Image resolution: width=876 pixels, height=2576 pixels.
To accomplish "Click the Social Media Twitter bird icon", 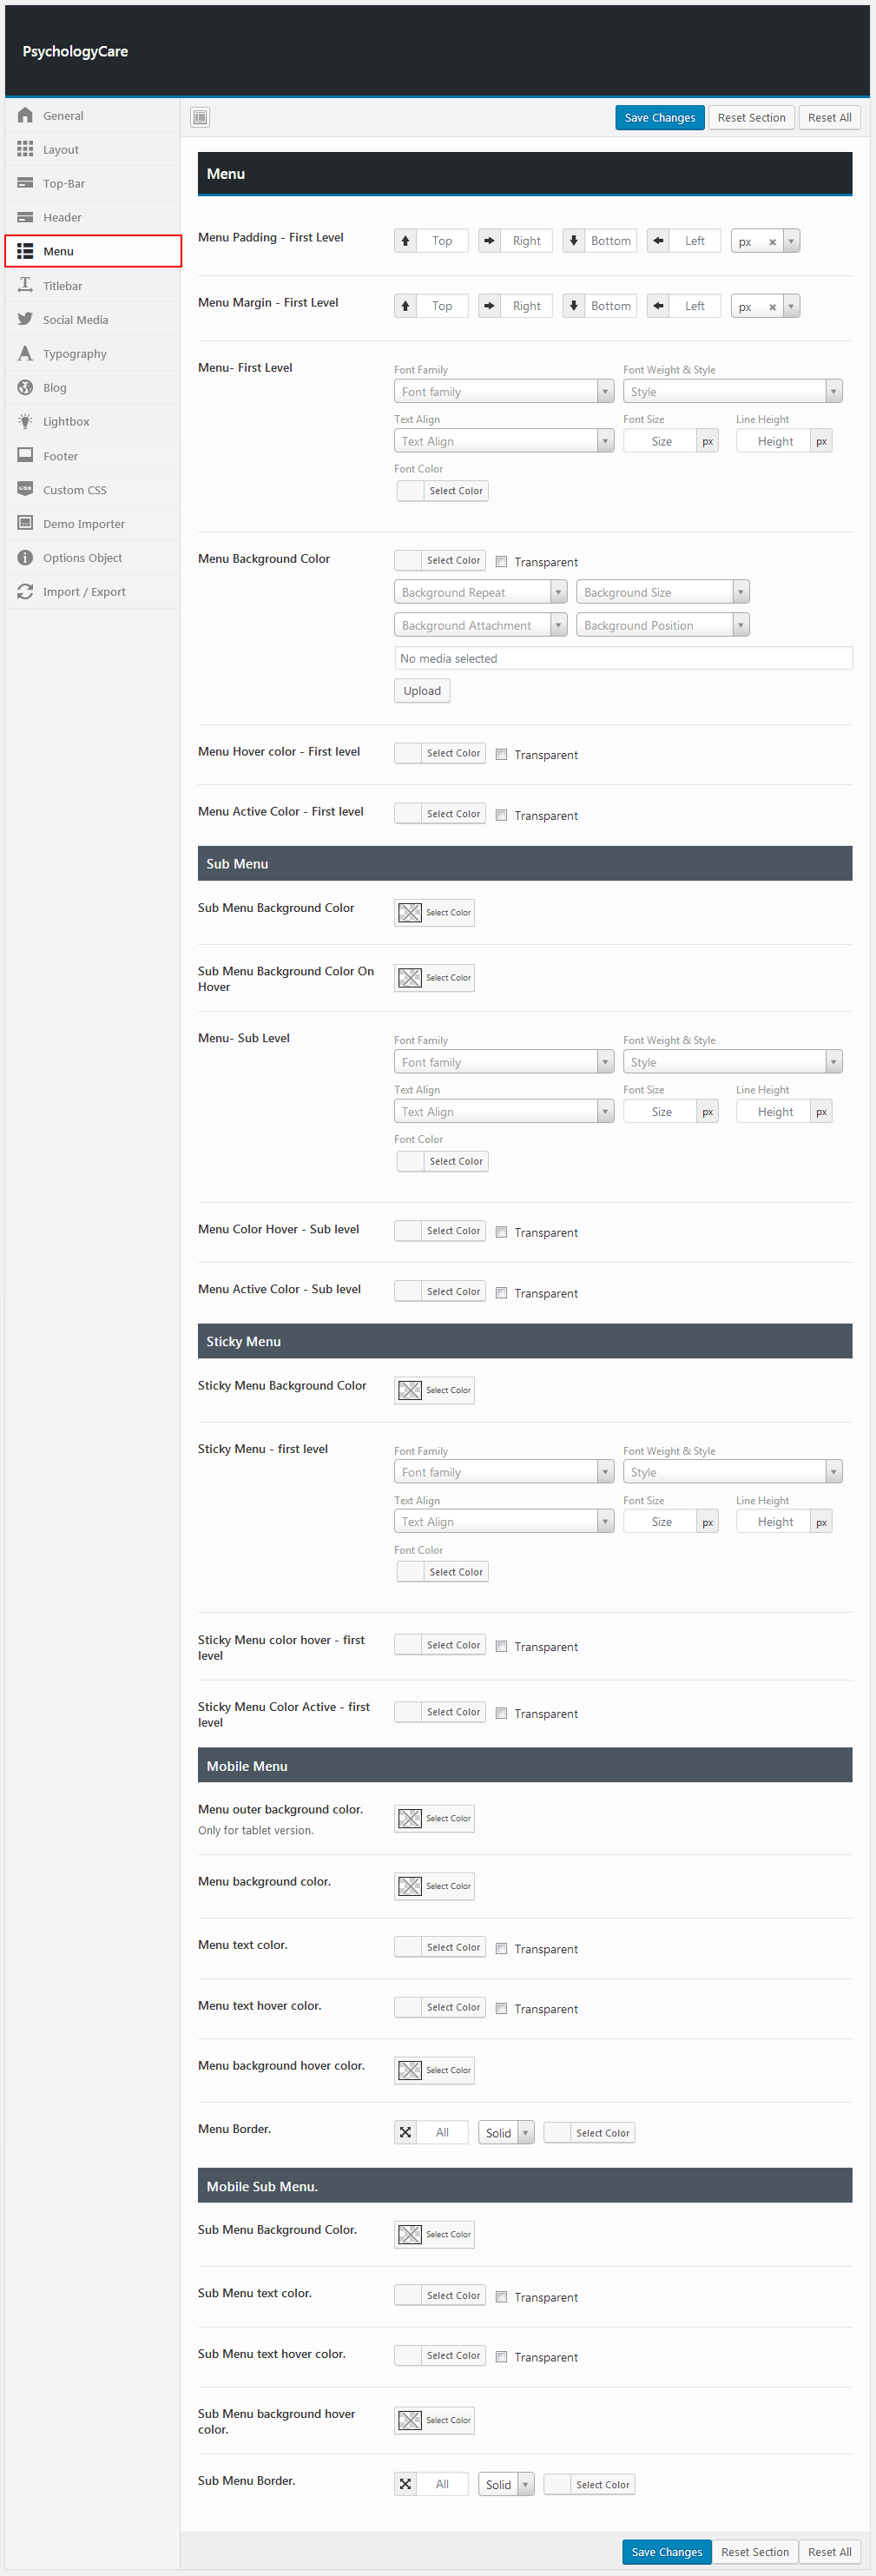I will pyautogui.click(x=25, y=320).
